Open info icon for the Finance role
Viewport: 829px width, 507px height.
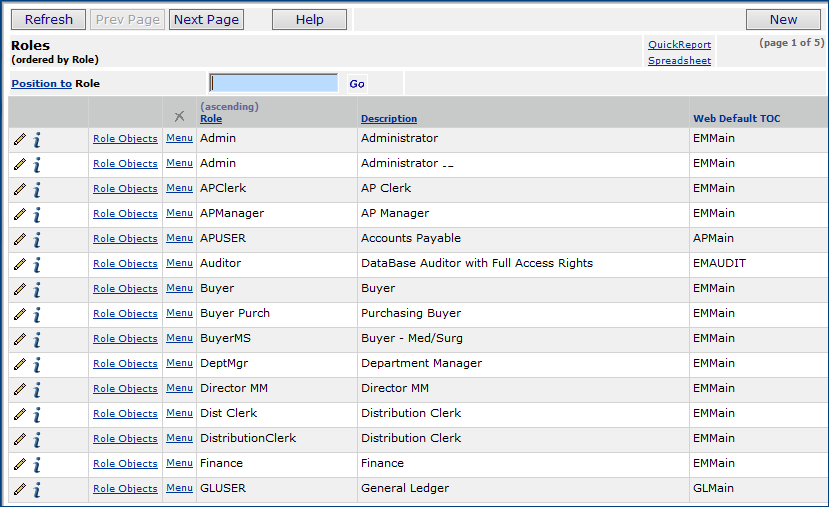coord(37,465)
